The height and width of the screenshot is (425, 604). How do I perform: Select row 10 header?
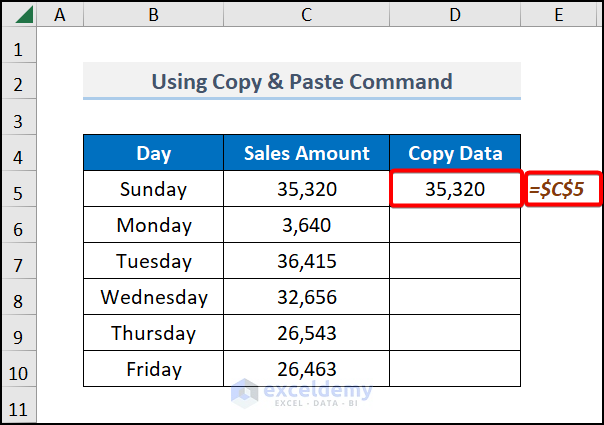click(20, 370)
